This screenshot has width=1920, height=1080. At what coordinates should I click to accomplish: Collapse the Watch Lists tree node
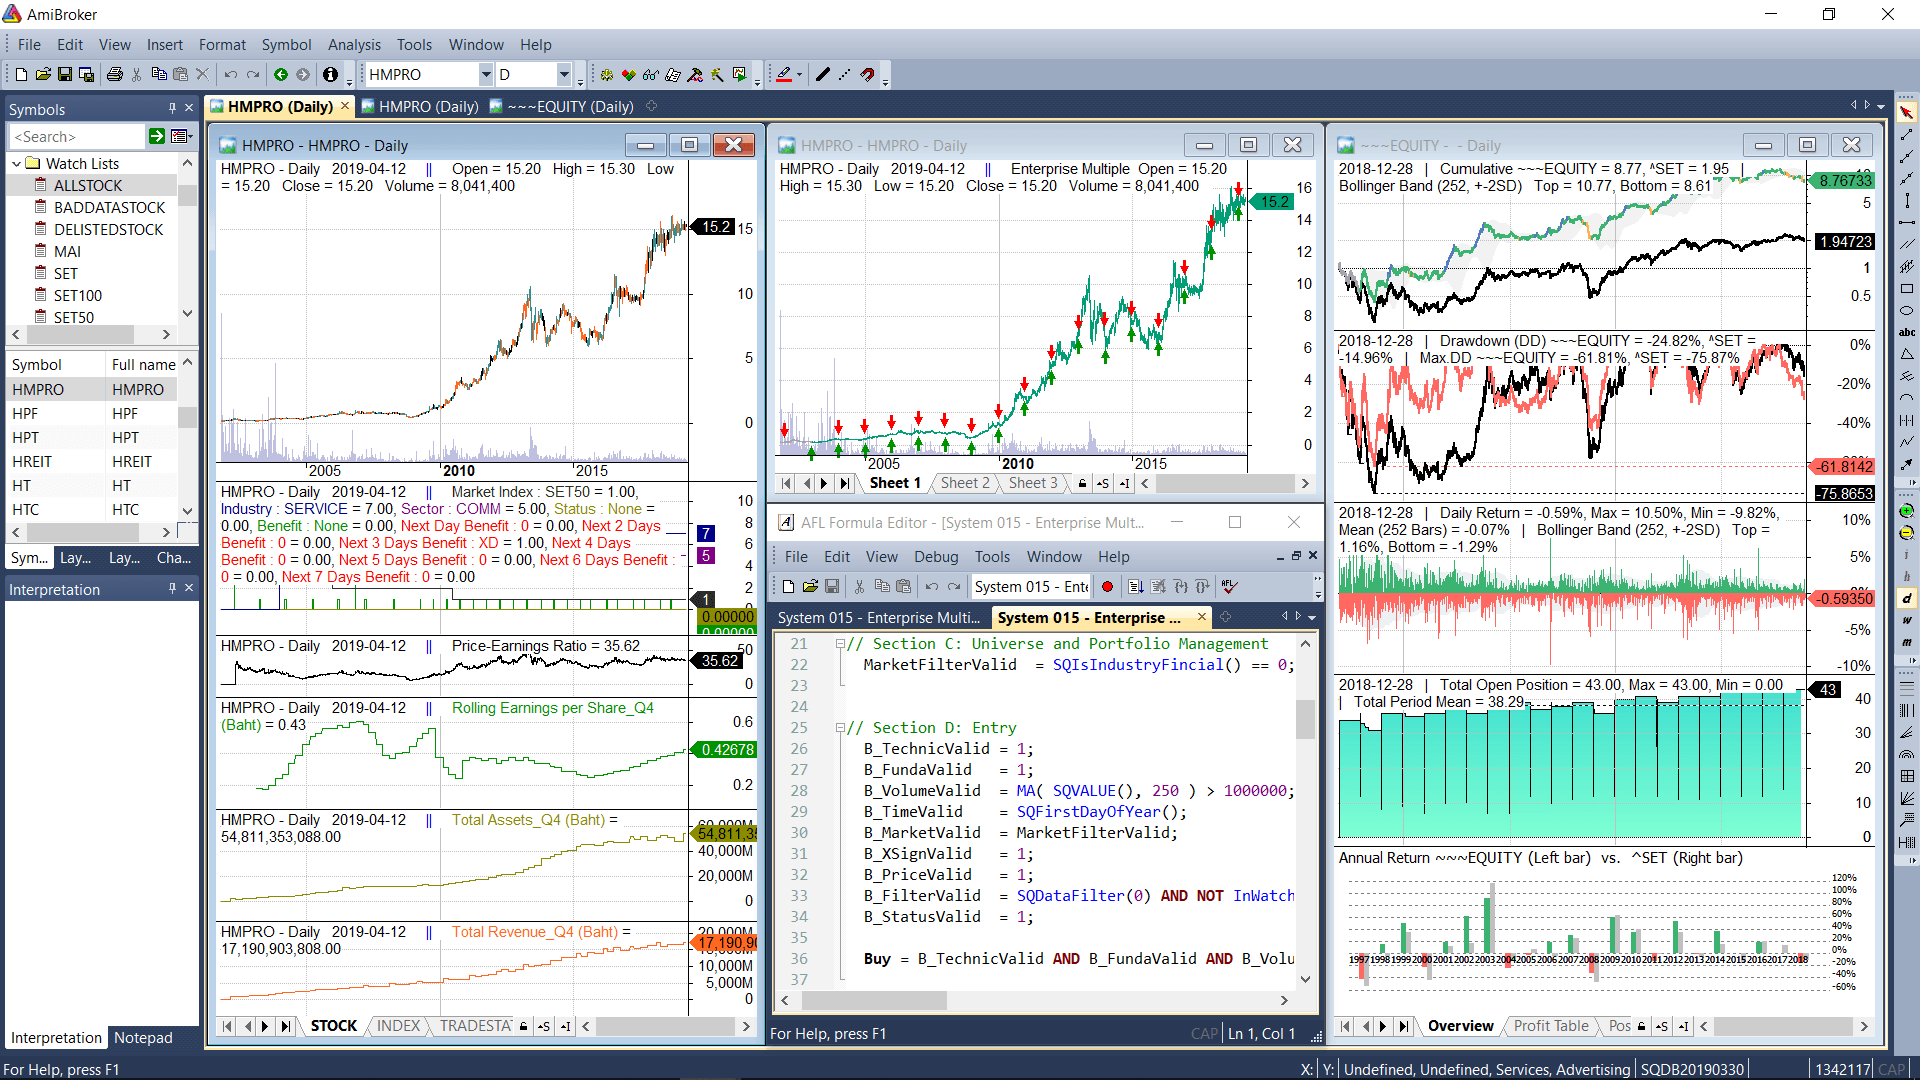click(16, 163)
